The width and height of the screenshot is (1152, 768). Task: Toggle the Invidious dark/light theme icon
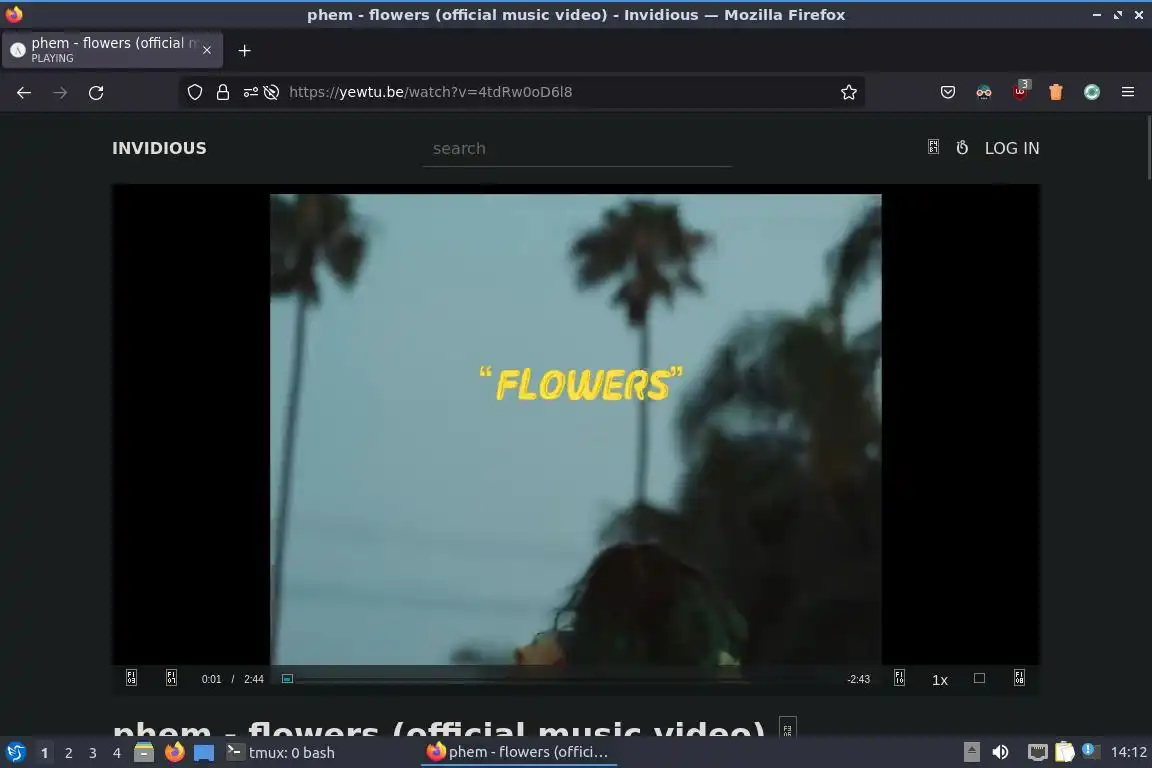pos(933,148)
